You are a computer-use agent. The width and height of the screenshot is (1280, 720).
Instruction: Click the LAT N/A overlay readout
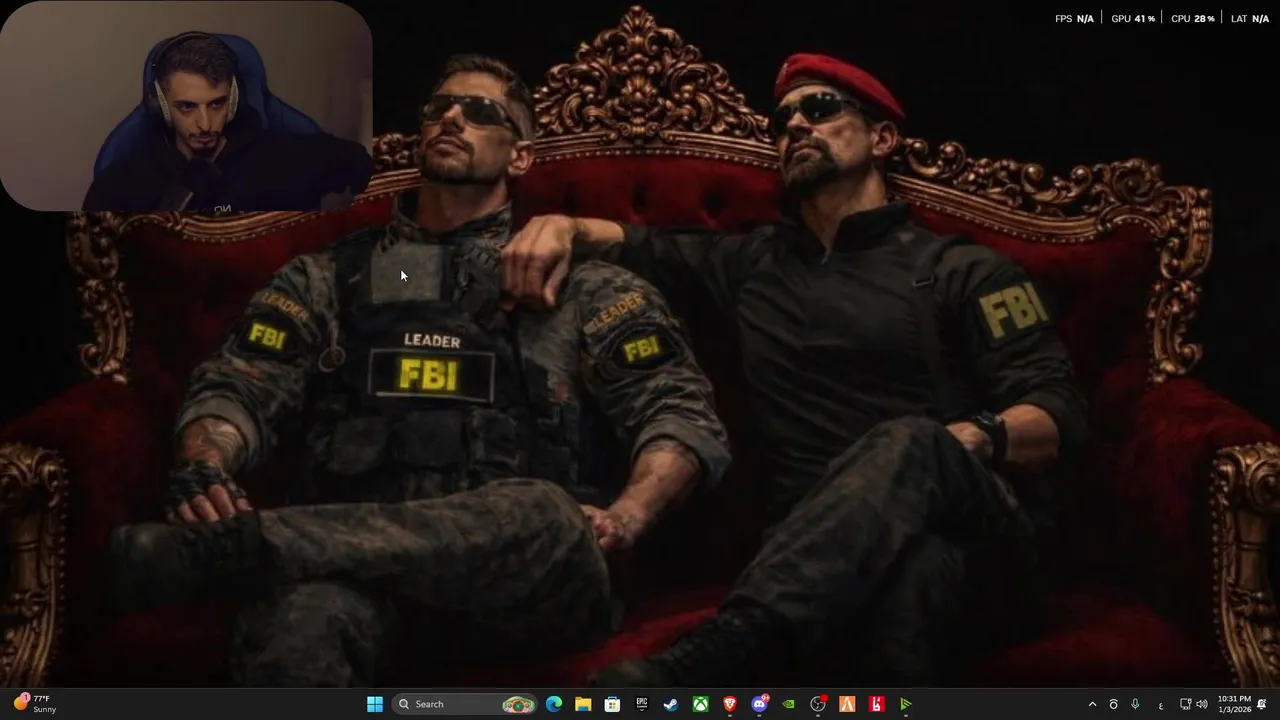pyautogui.click(x=1250, y=19)
